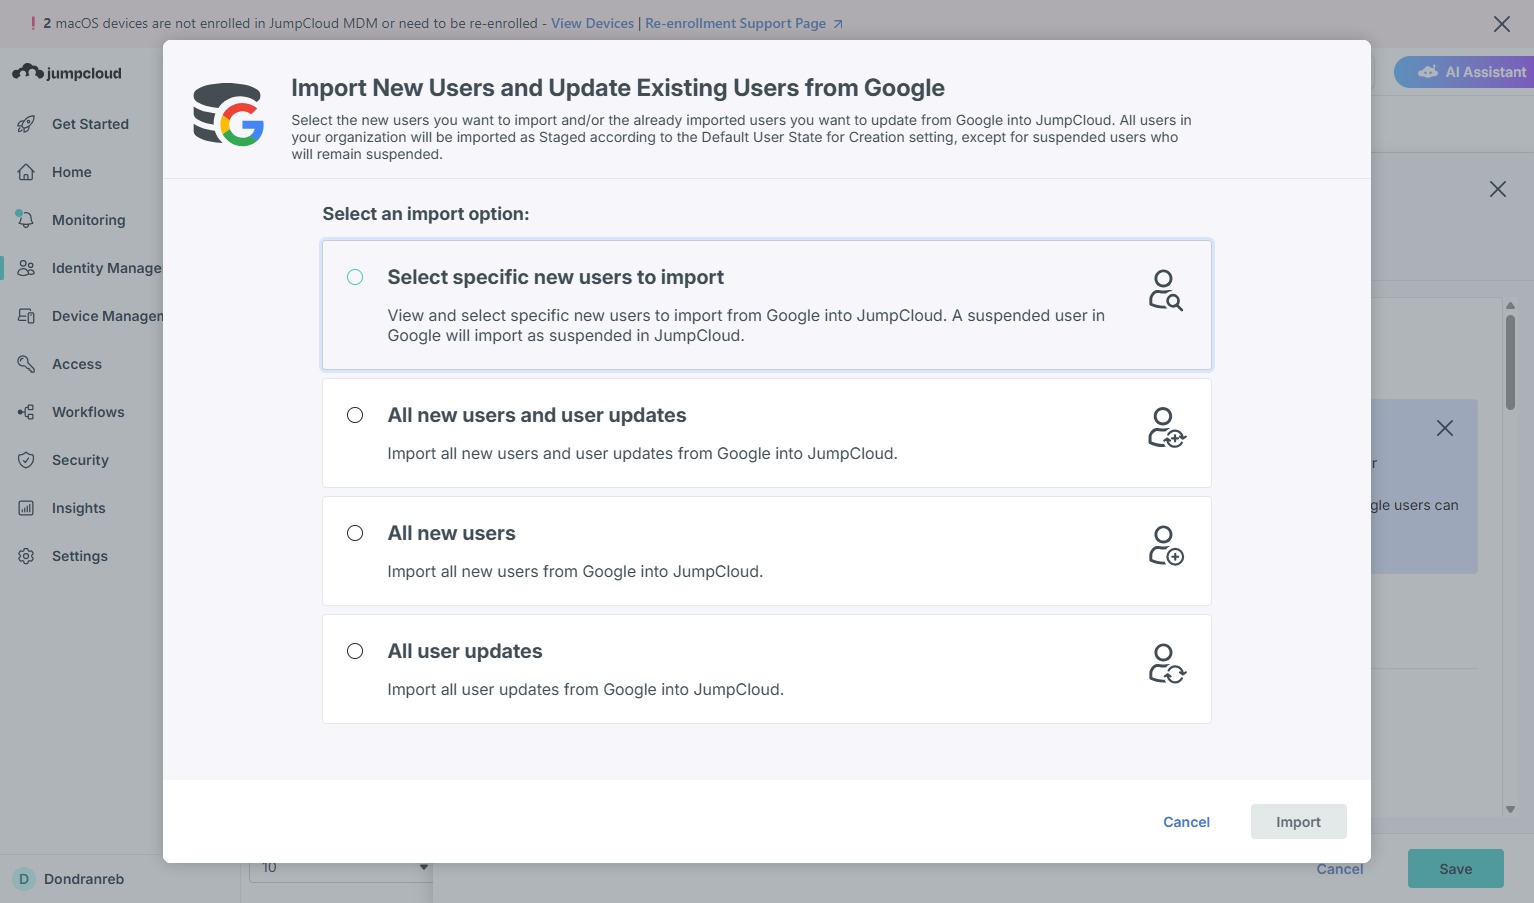
Task: Click the Security shield icon
Action: pyautogui.click(x=27, y=460)
